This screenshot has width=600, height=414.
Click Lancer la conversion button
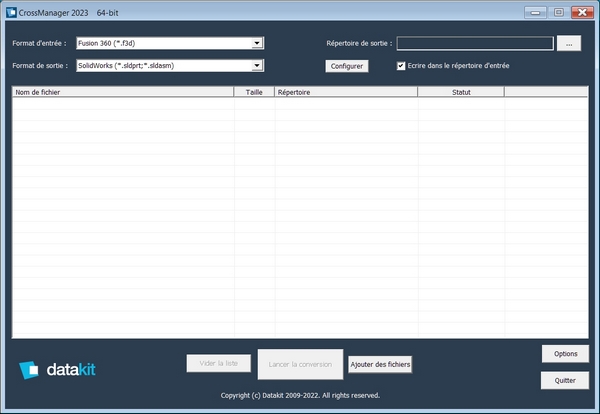(300, 364)
